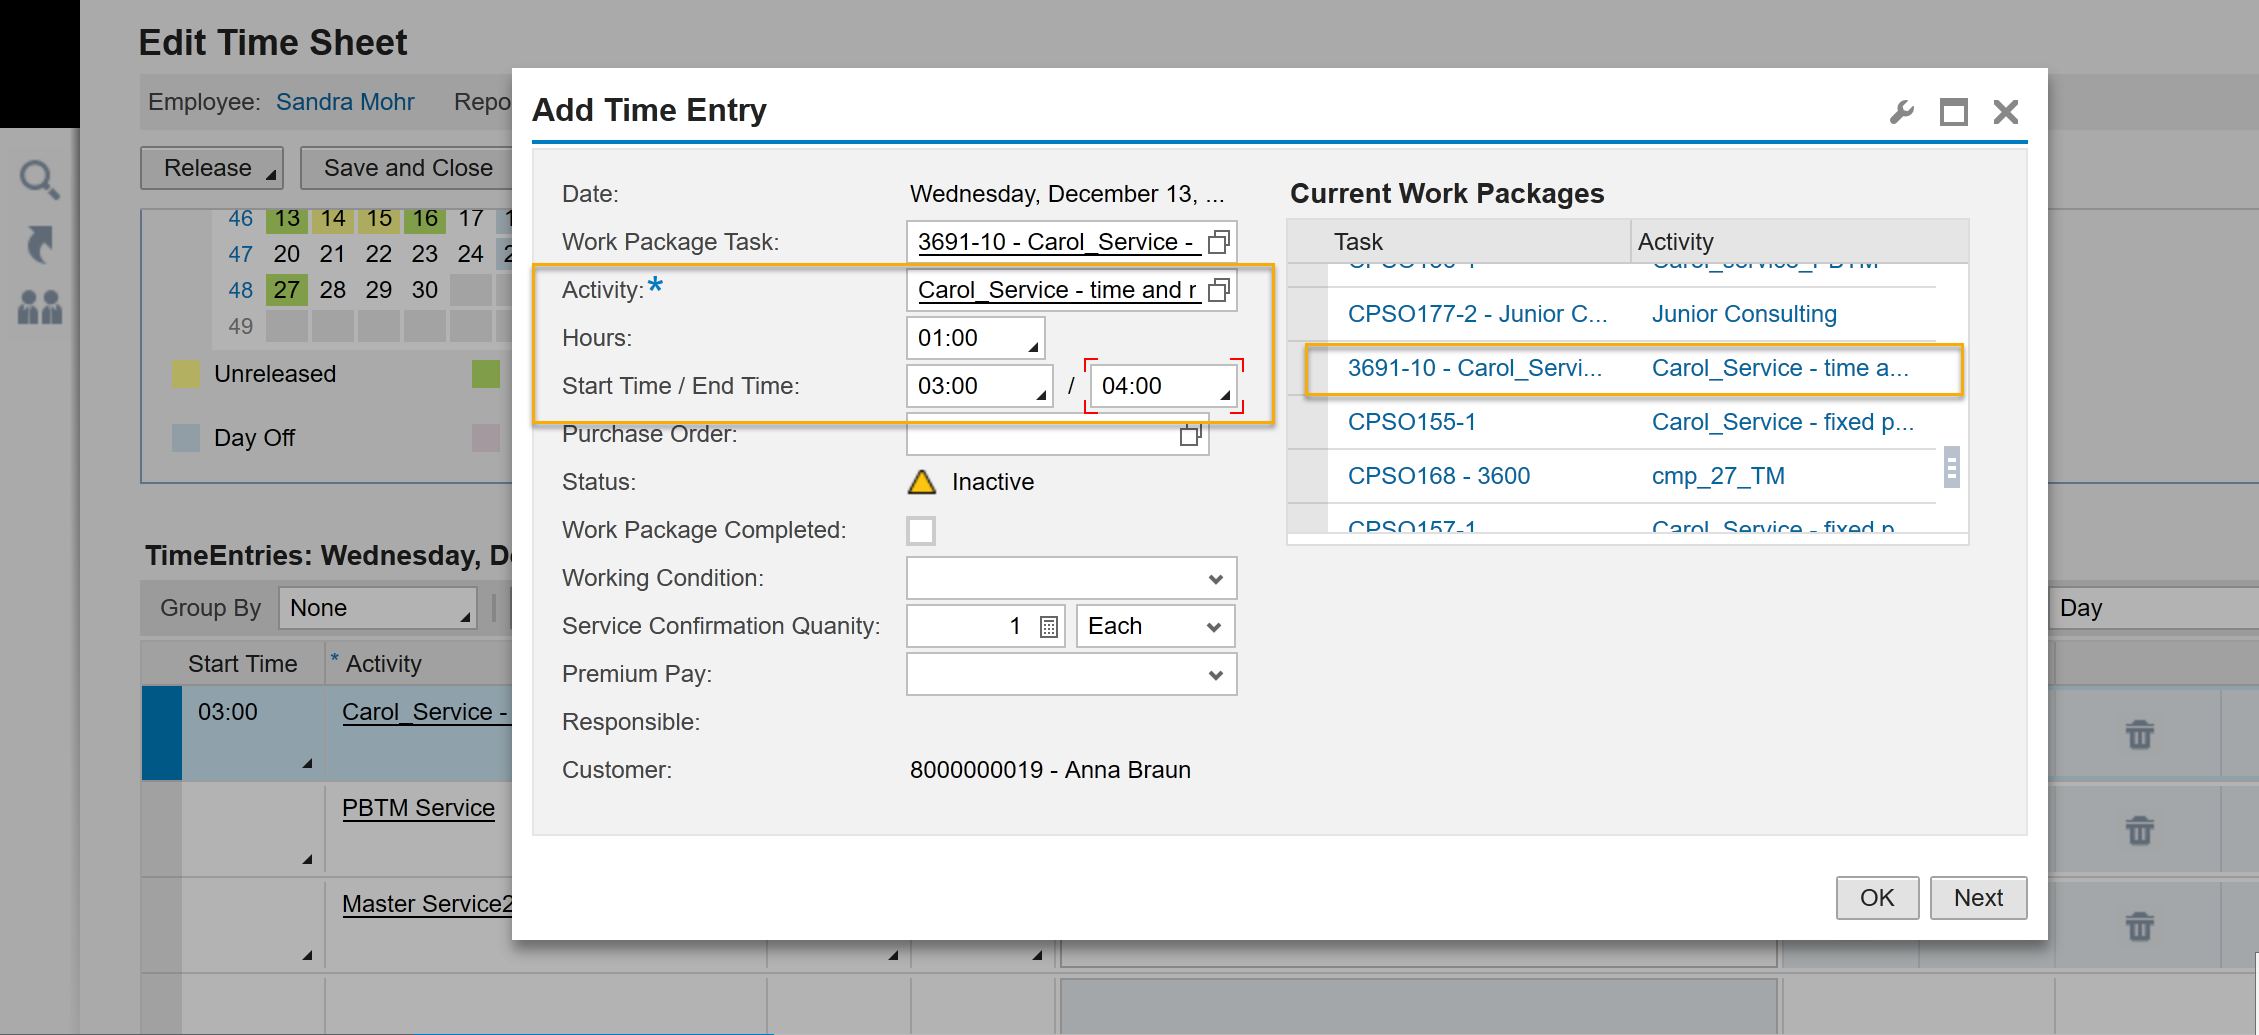Image resolution: width=2259 pixels, height=1035 pixels.
Task: Delete the Master Service2 time entry row
Action: [2139, 926]
